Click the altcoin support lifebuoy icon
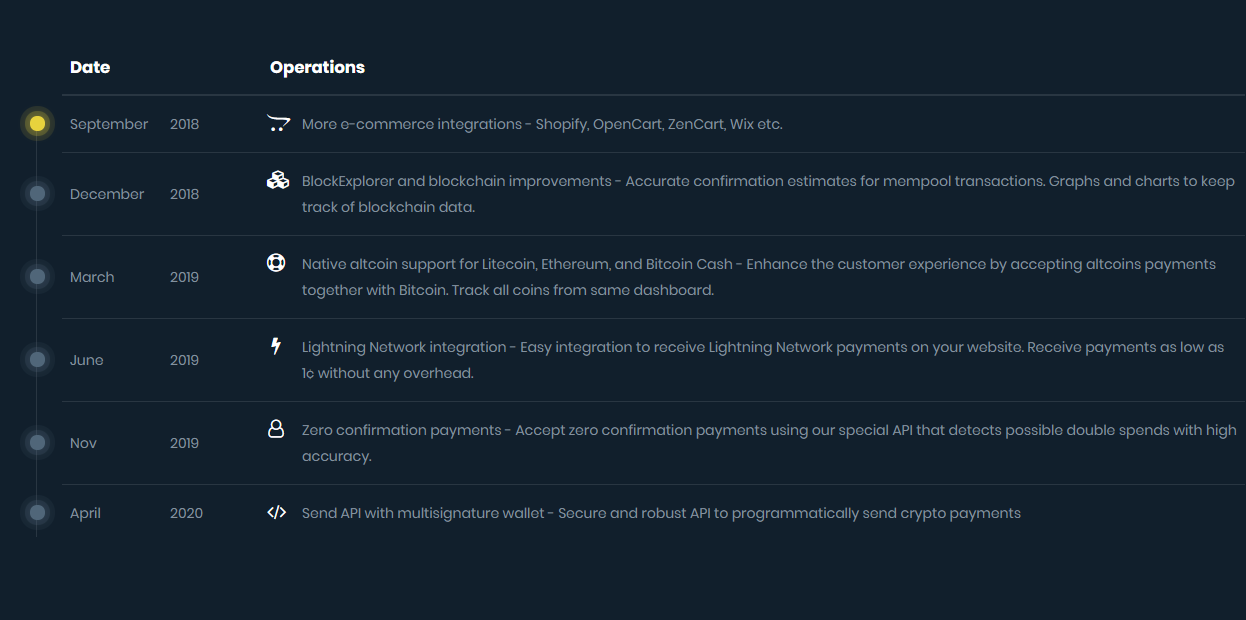The image size is (1246, 620). pos(277,263)
